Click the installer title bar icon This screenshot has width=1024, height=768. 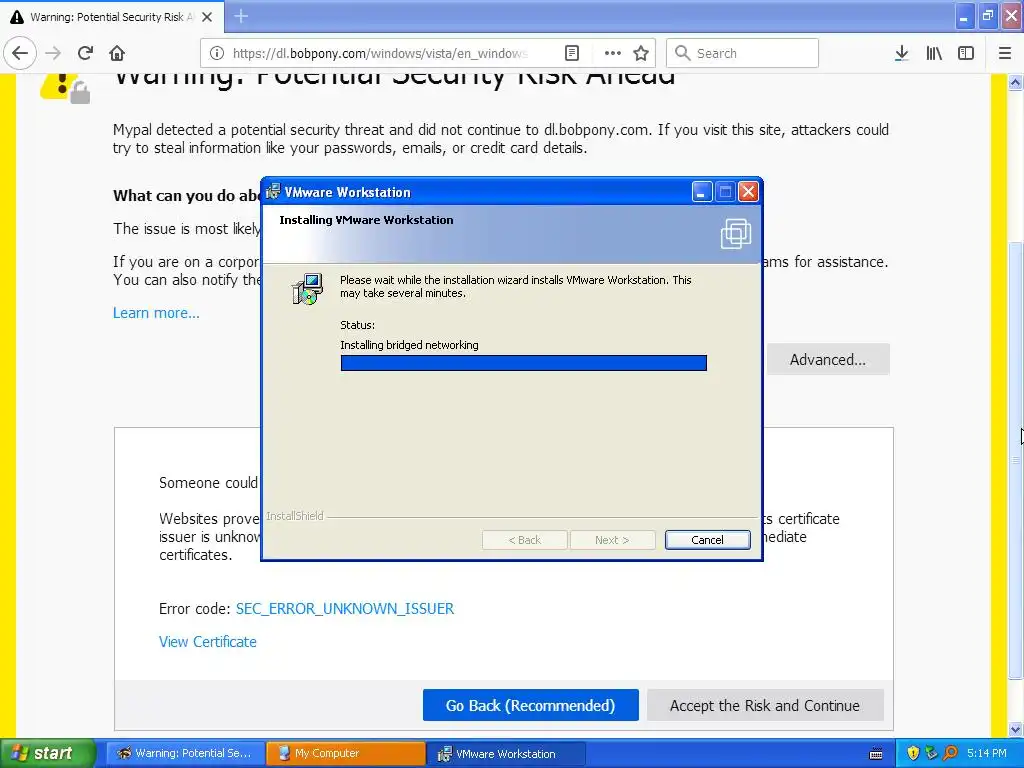[x=273, y=192]
